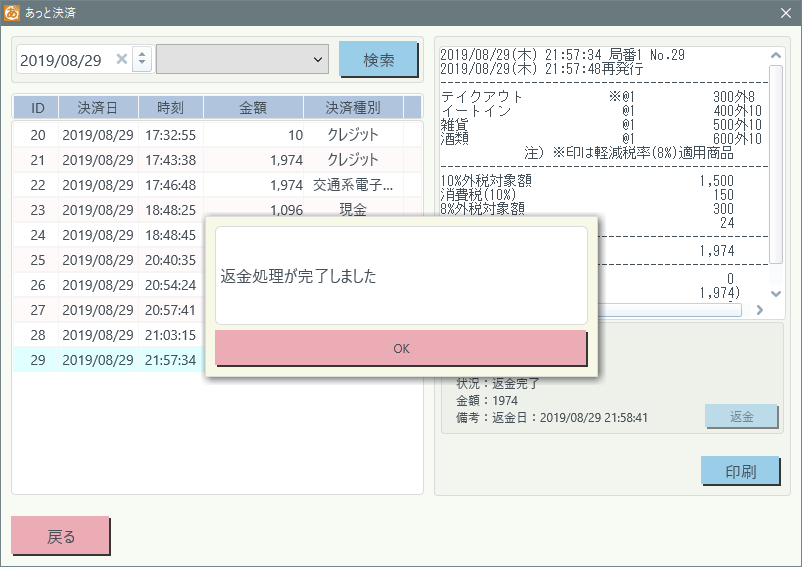Sort by the 決済日 column header
Screen dimensions: 802x567
point(97,107)
